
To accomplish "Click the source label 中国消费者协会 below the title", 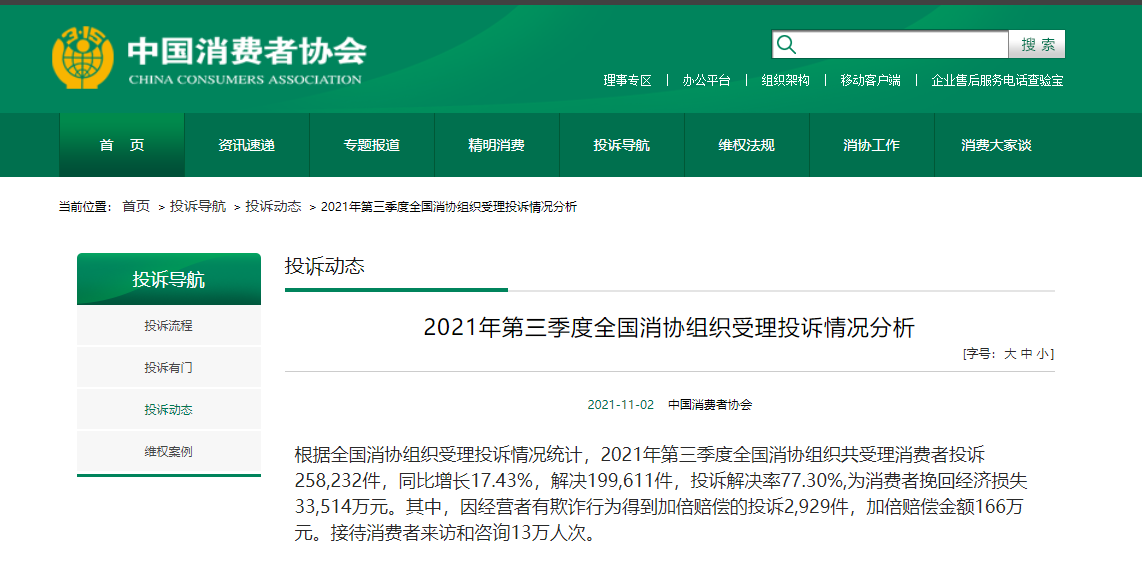I will pos(710,405).
